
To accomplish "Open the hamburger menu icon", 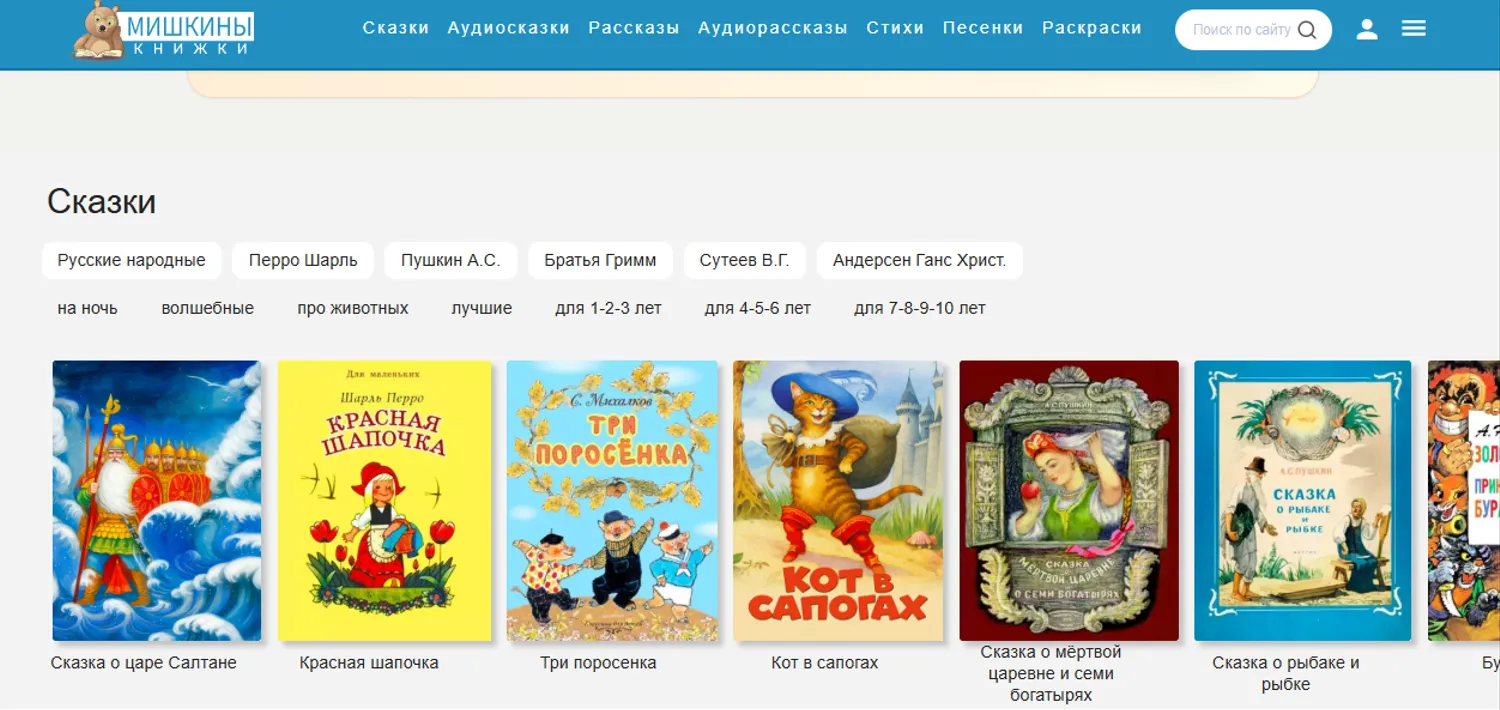I will coord(1414,29).
